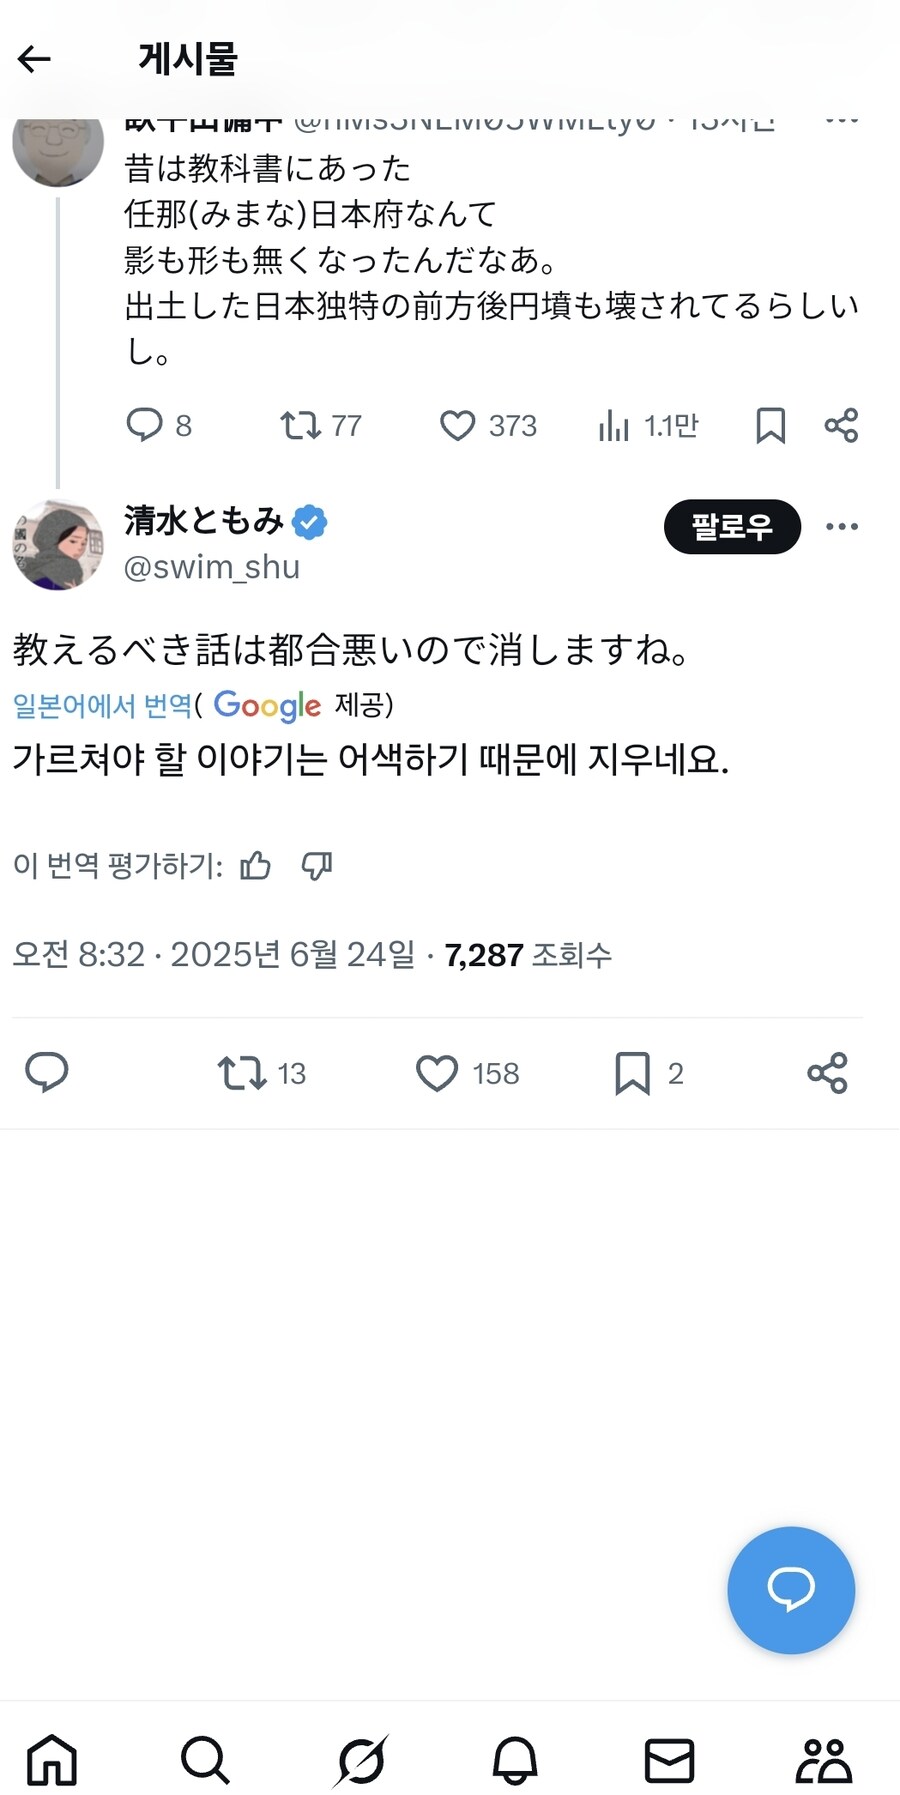The height and width of the screenshot is (1795, 900).
Task: Open the Notifications bell tab
Action: coord(515,1759)
